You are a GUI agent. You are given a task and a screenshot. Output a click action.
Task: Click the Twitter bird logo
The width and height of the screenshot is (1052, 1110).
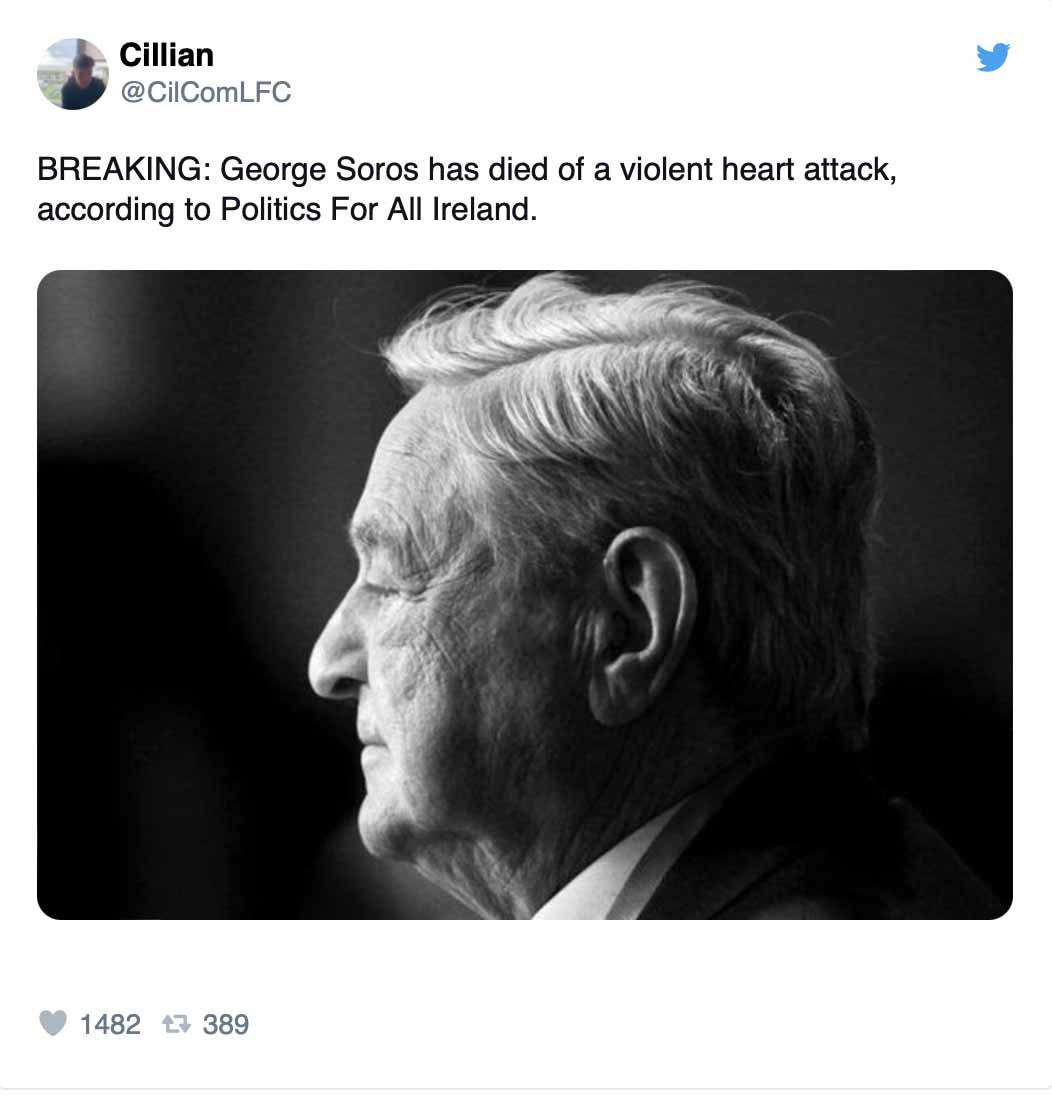[x=993, y=57]
